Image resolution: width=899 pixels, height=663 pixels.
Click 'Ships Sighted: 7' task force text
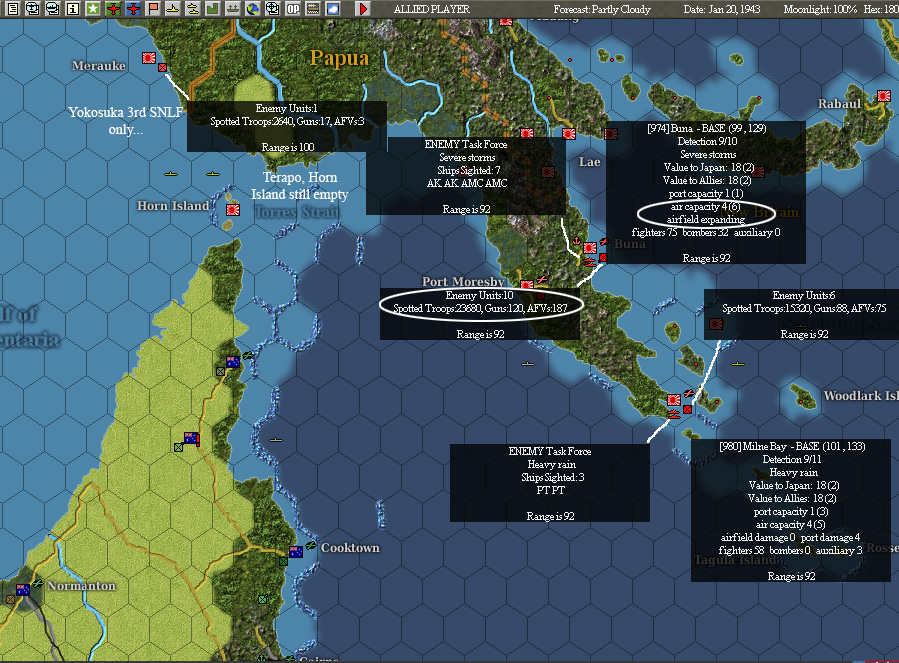468,170
